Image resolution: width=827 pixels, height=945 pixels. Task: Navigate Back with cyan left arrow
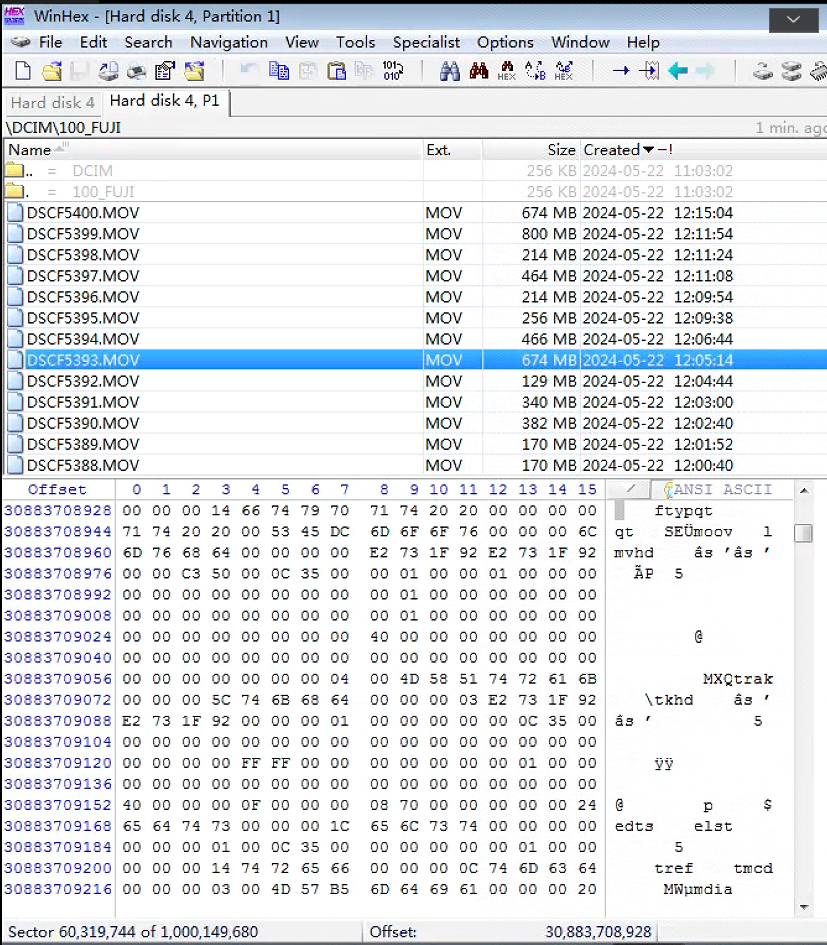678,71
